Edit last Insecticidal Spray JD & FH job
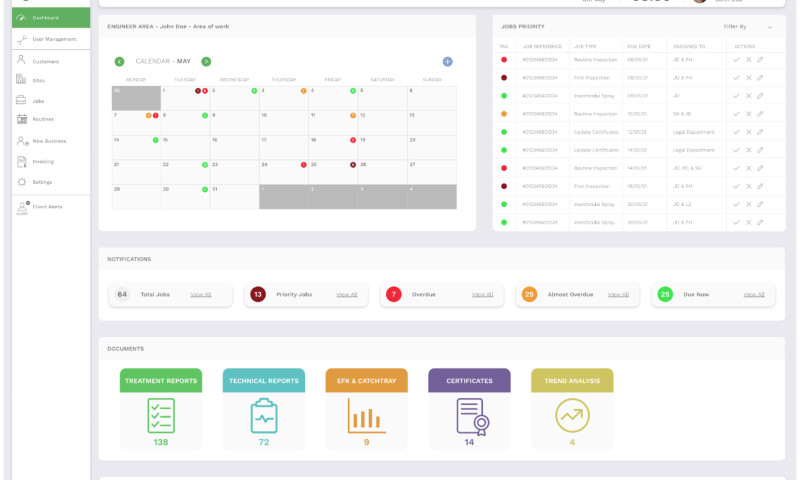The image size is (800, 480). (760, 222)
